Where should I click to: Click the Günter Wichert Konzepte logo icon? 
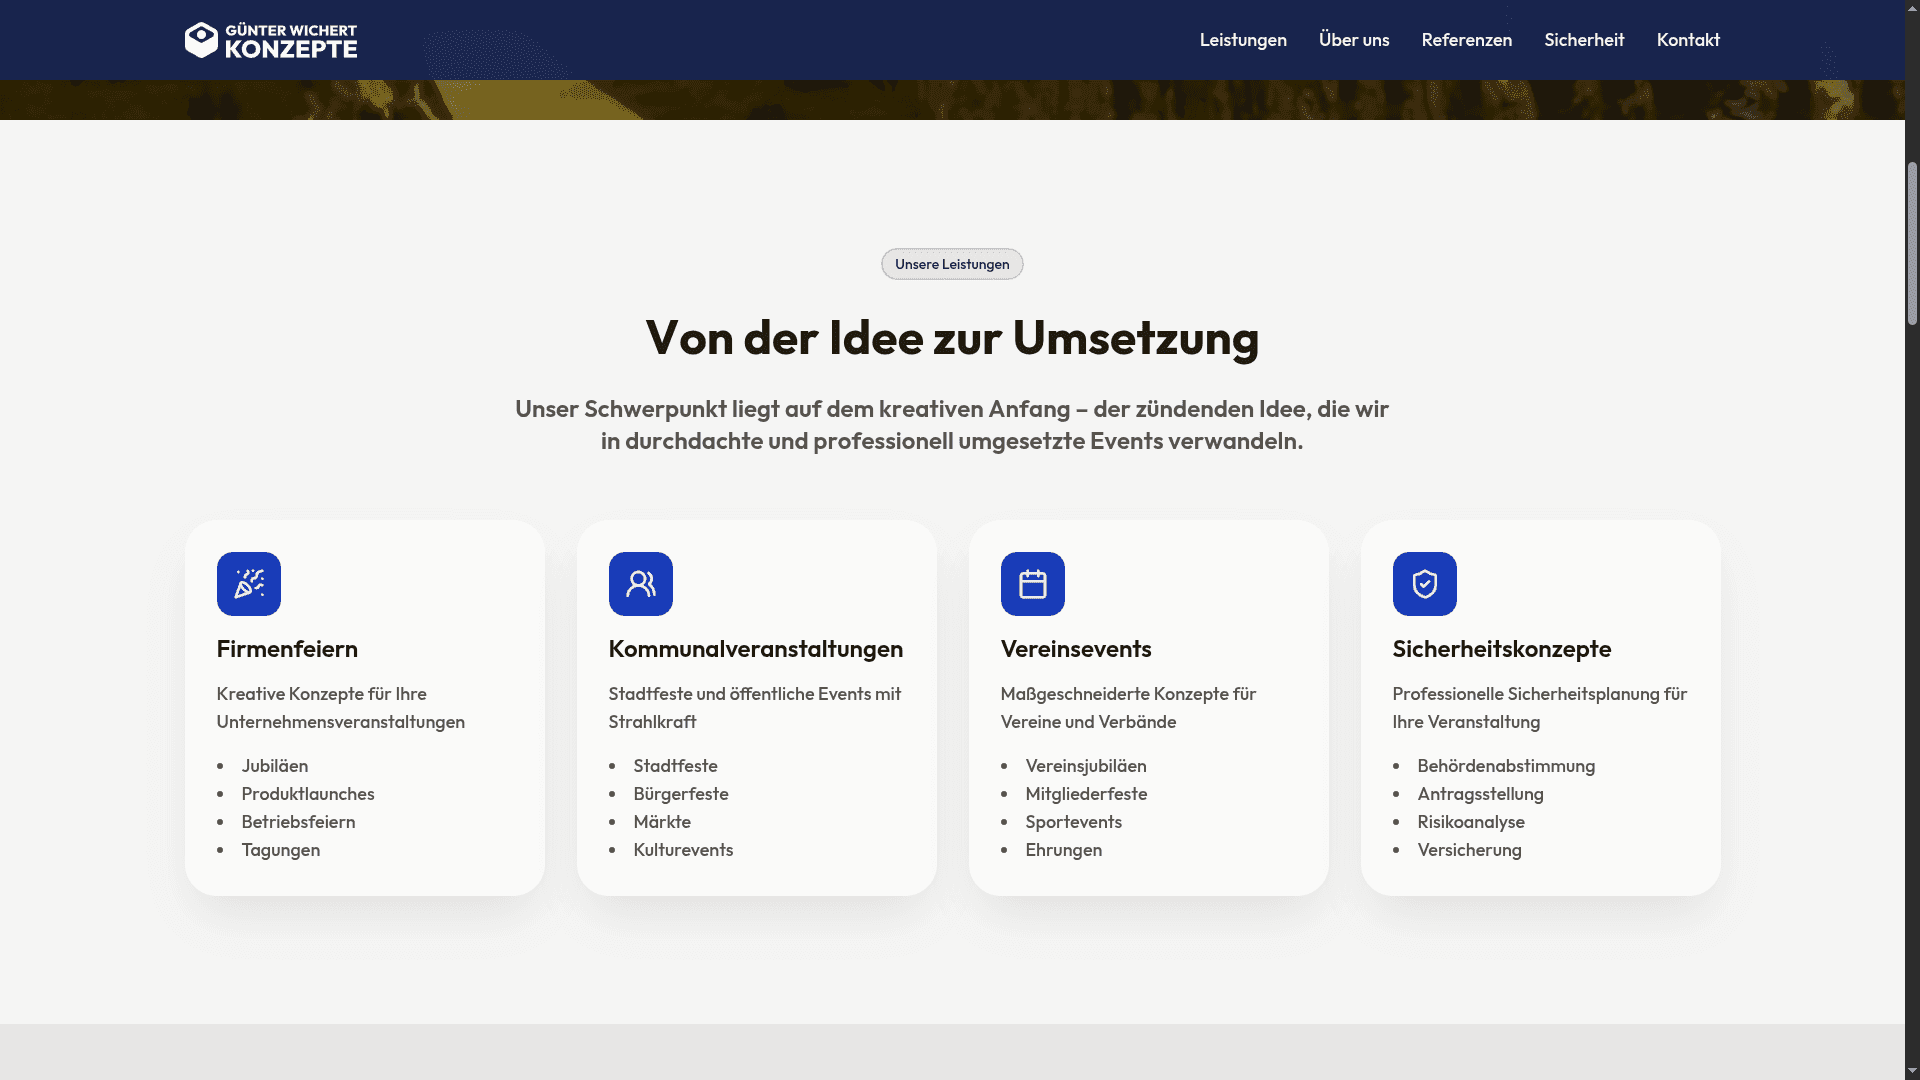tap(201, 40)
